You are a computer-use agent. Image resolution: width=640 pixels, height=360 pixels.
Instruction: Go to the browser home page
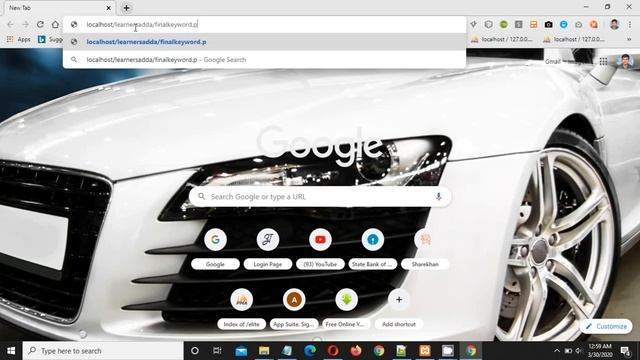pyautogui.click(x=55, y=24)
